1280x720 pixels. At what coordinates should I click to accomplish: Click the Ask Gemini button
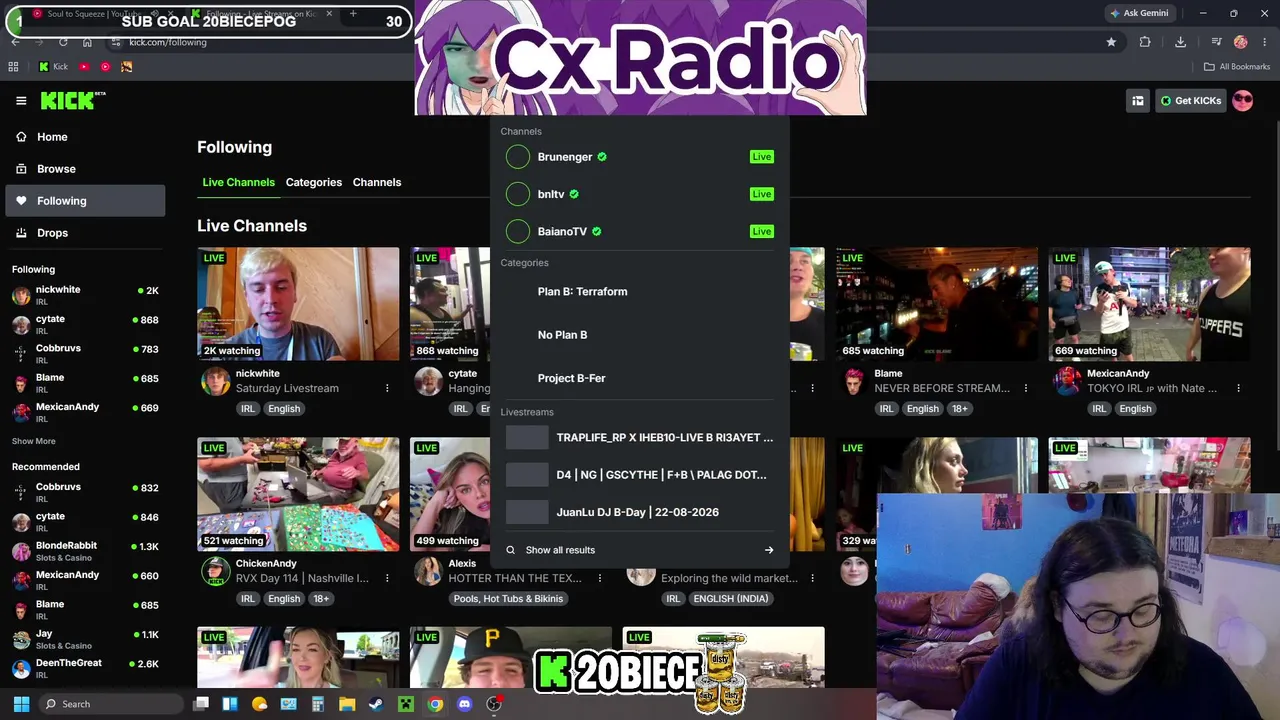pyautogui.click(x=1139, y=13)
